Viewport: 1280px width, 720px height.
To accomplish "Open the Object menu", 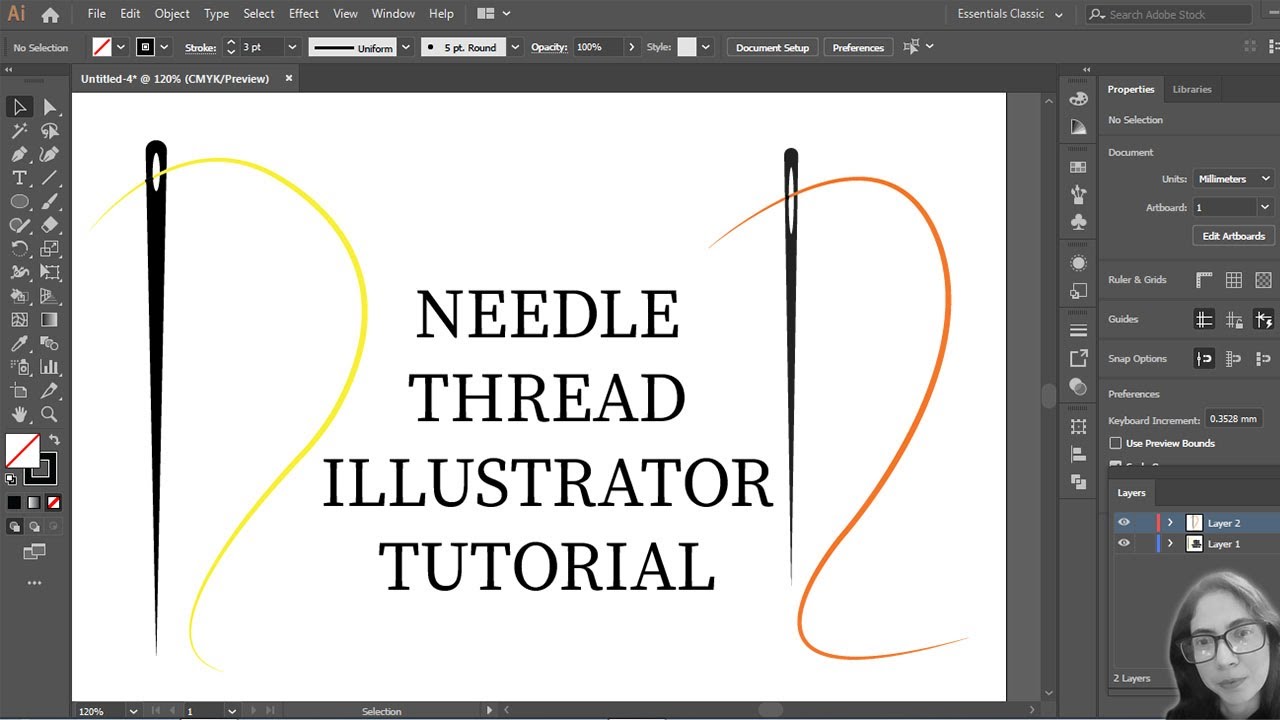I will pyautogui.click(x=172, y=14).
